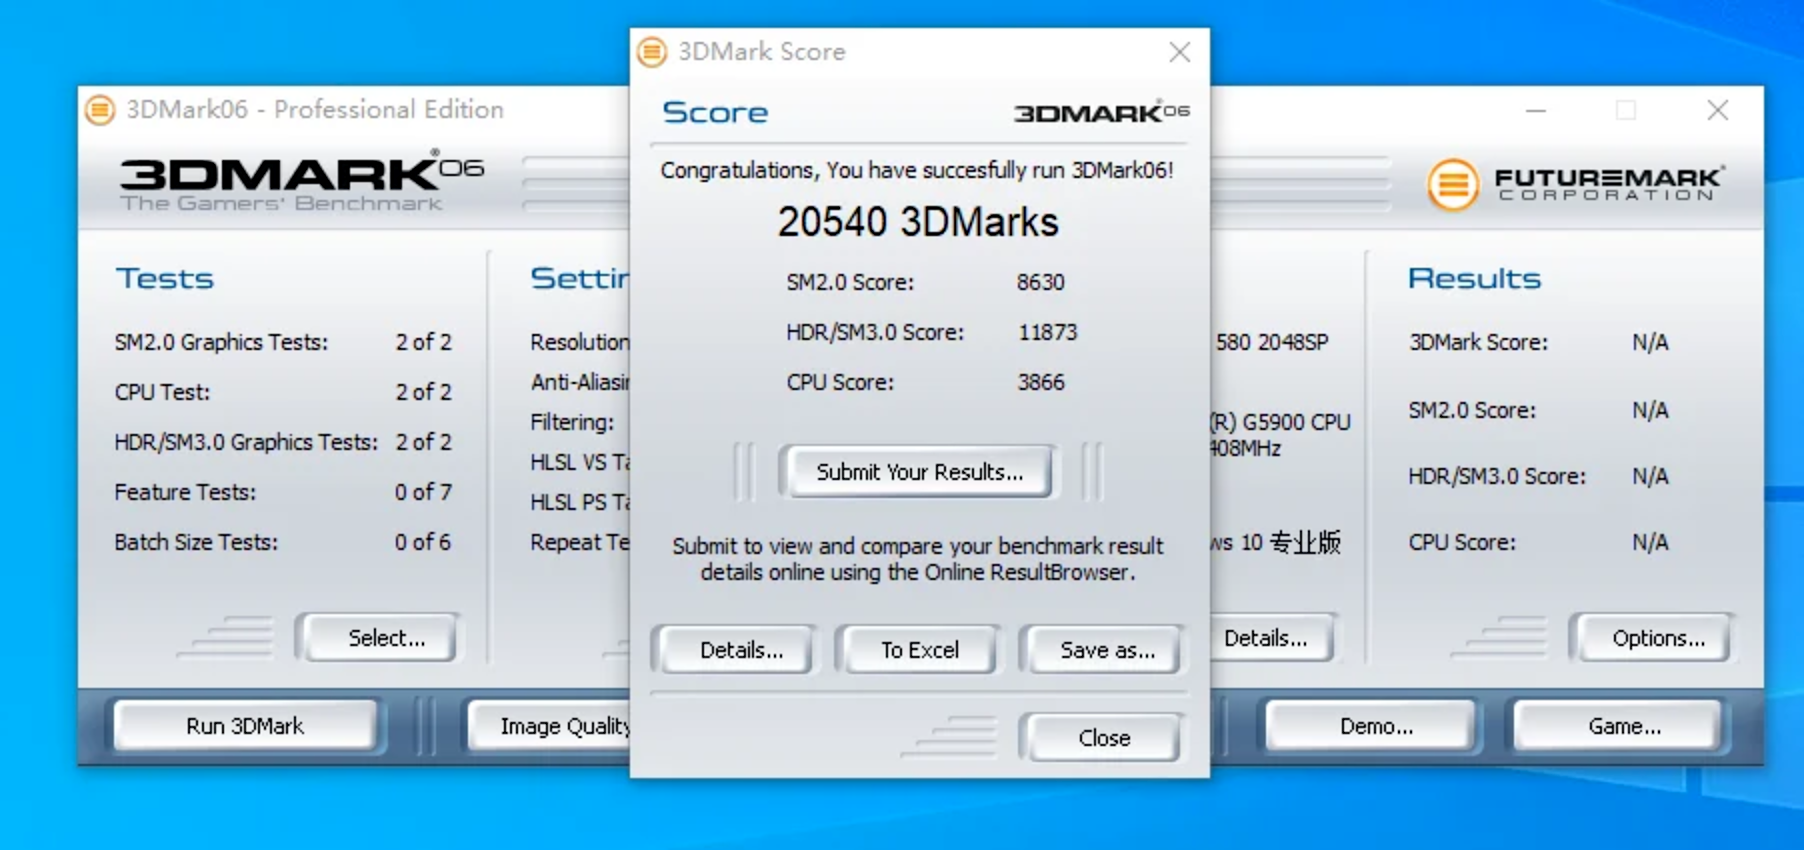This screenshot has width=1804, height=850.
Task: Click the Congratulations message text
Action: pos(917,170)
